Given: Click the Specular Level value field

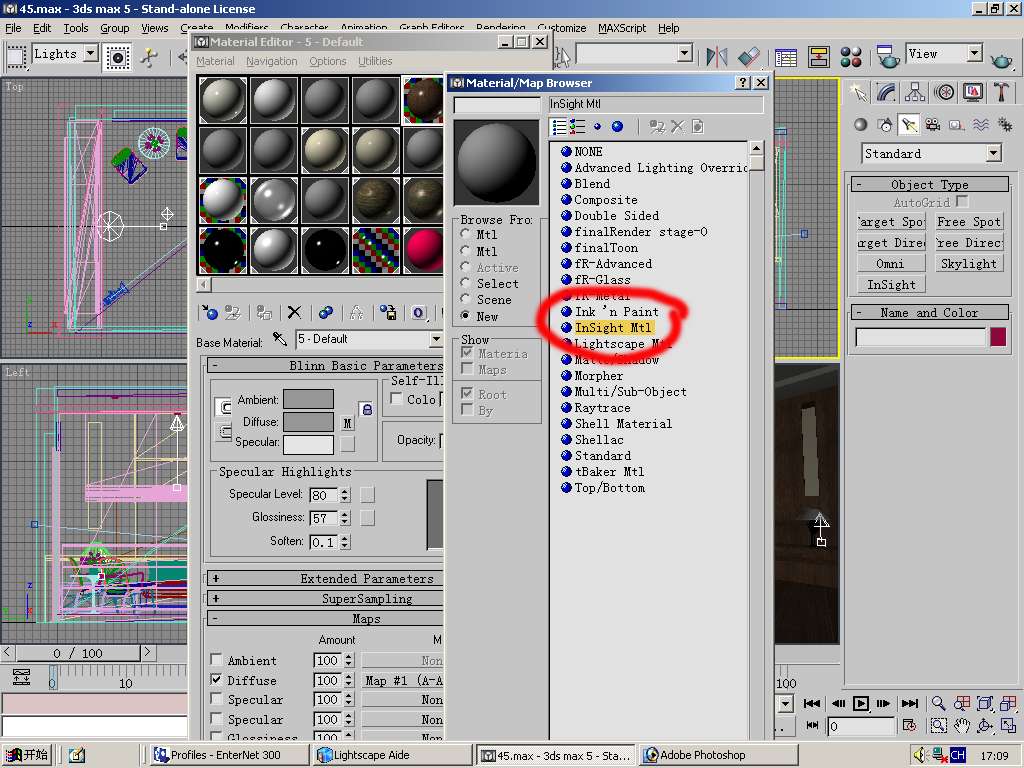Looking at the screenshot, I should click(323, 495).
